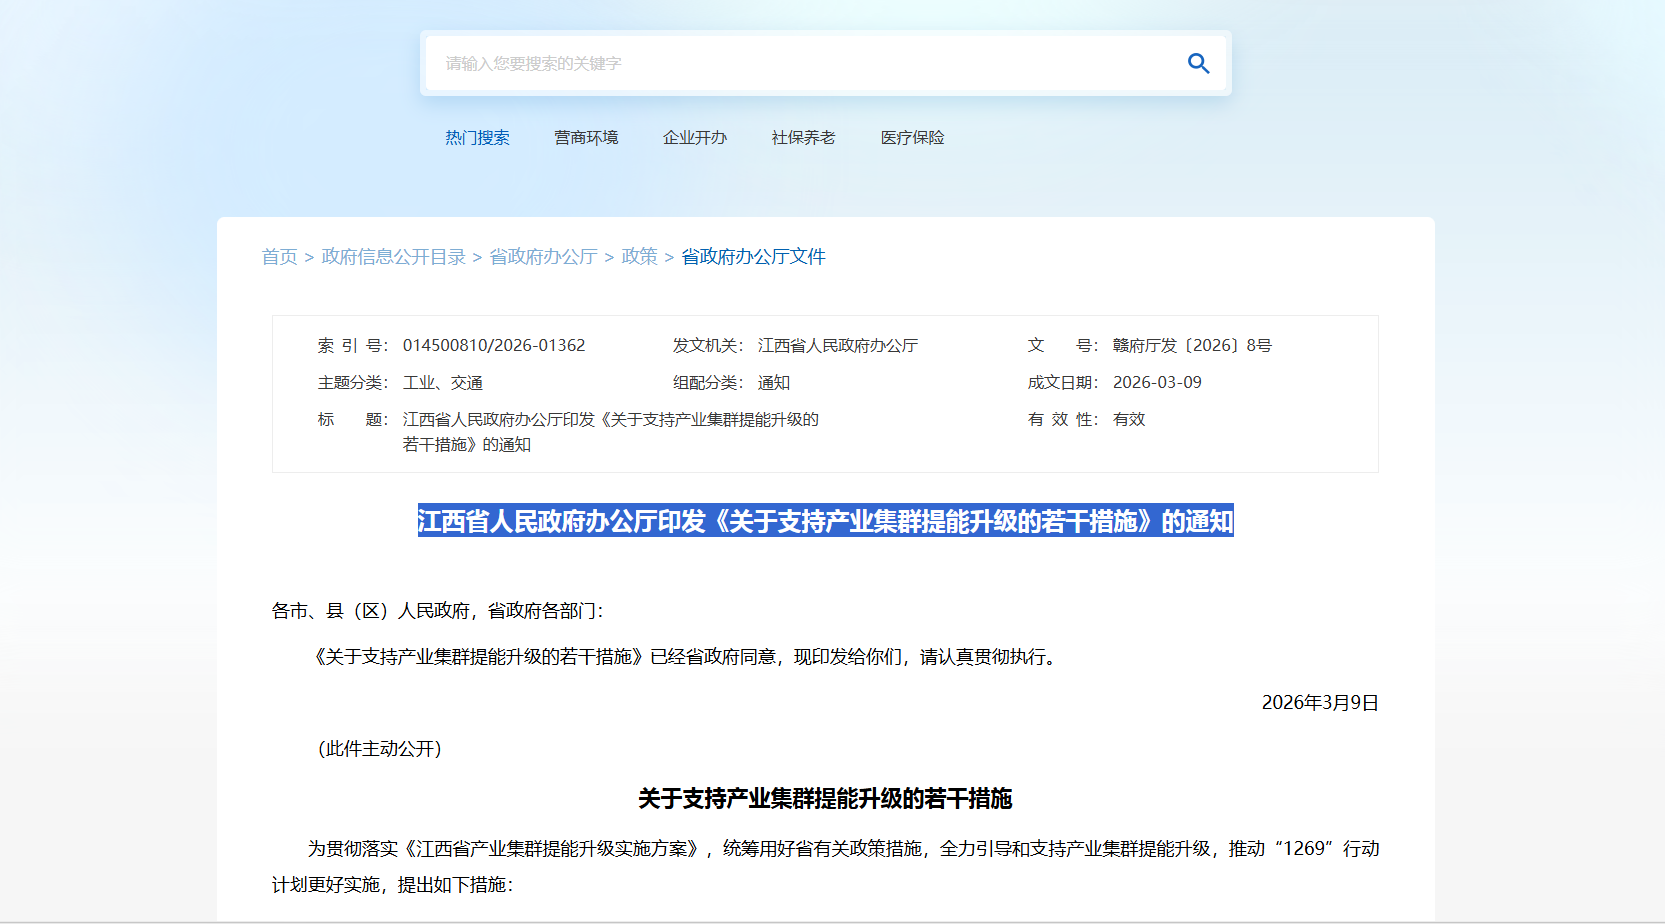Click the magnifier search icon
1665x924 pixels.
point(1198,64)
